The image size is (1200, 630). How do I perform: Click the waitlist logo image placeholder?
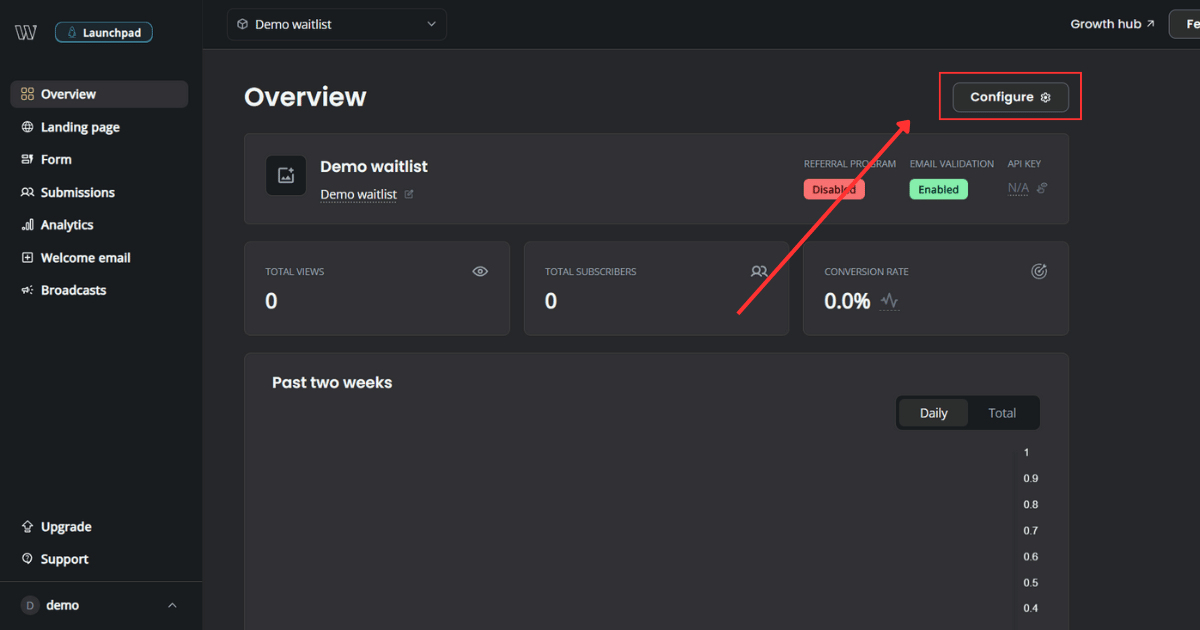[x=286, y=175]
